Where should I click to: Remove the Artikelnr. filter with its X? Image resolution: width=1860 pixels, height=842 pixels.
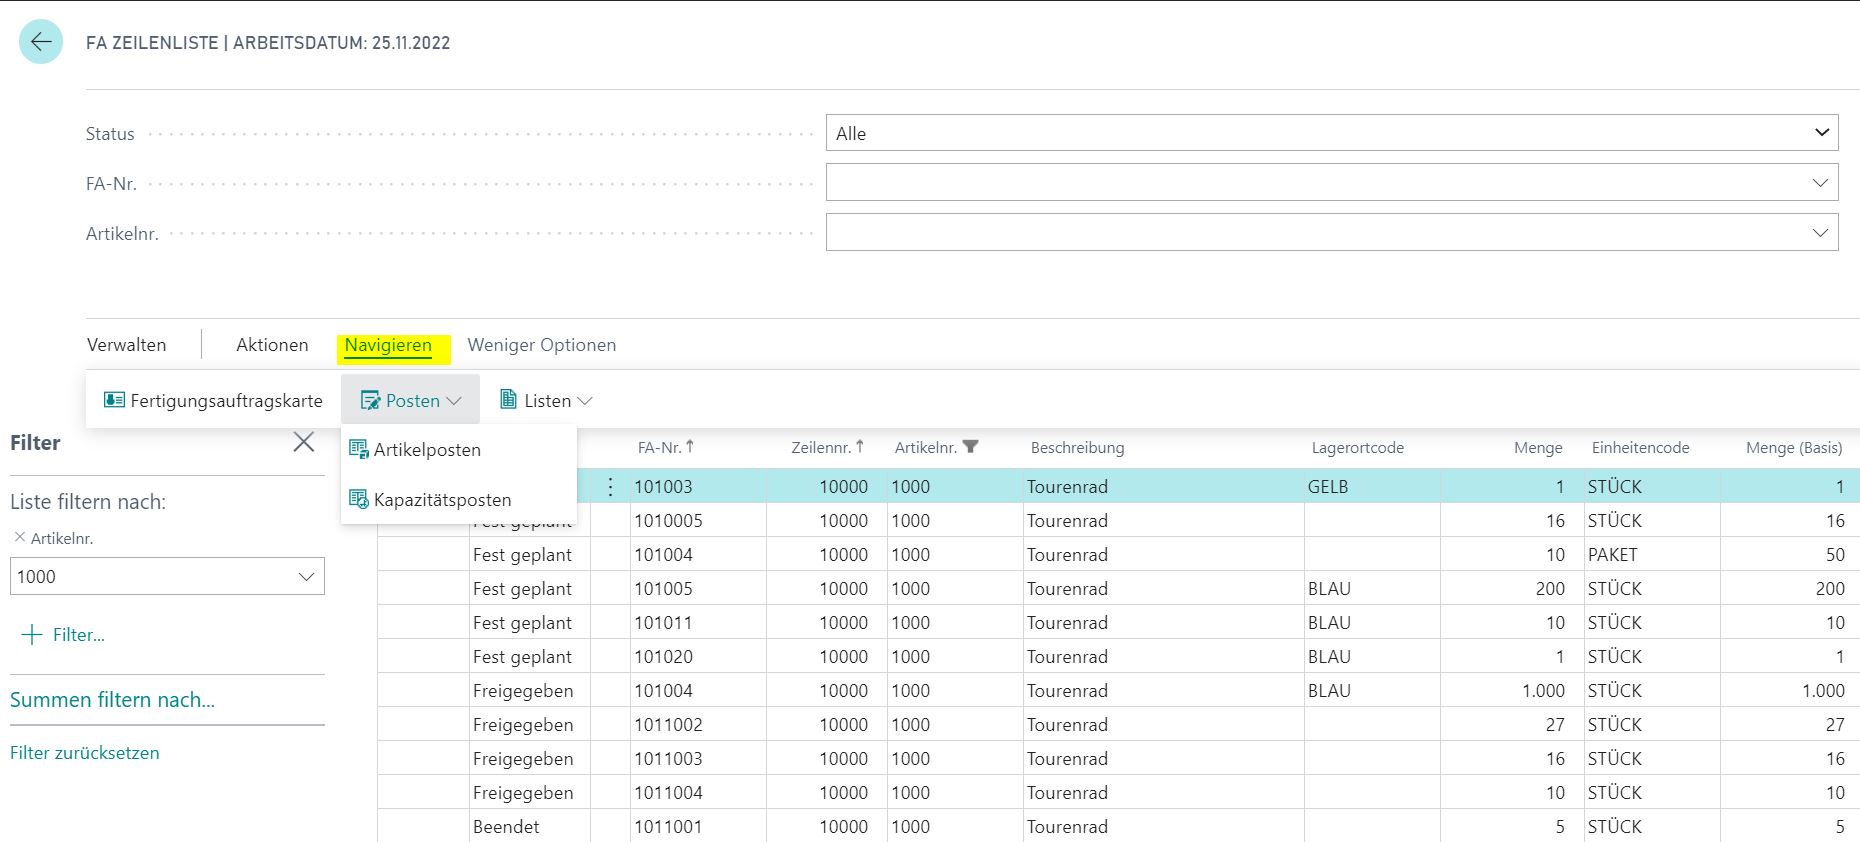click(19, 537)
